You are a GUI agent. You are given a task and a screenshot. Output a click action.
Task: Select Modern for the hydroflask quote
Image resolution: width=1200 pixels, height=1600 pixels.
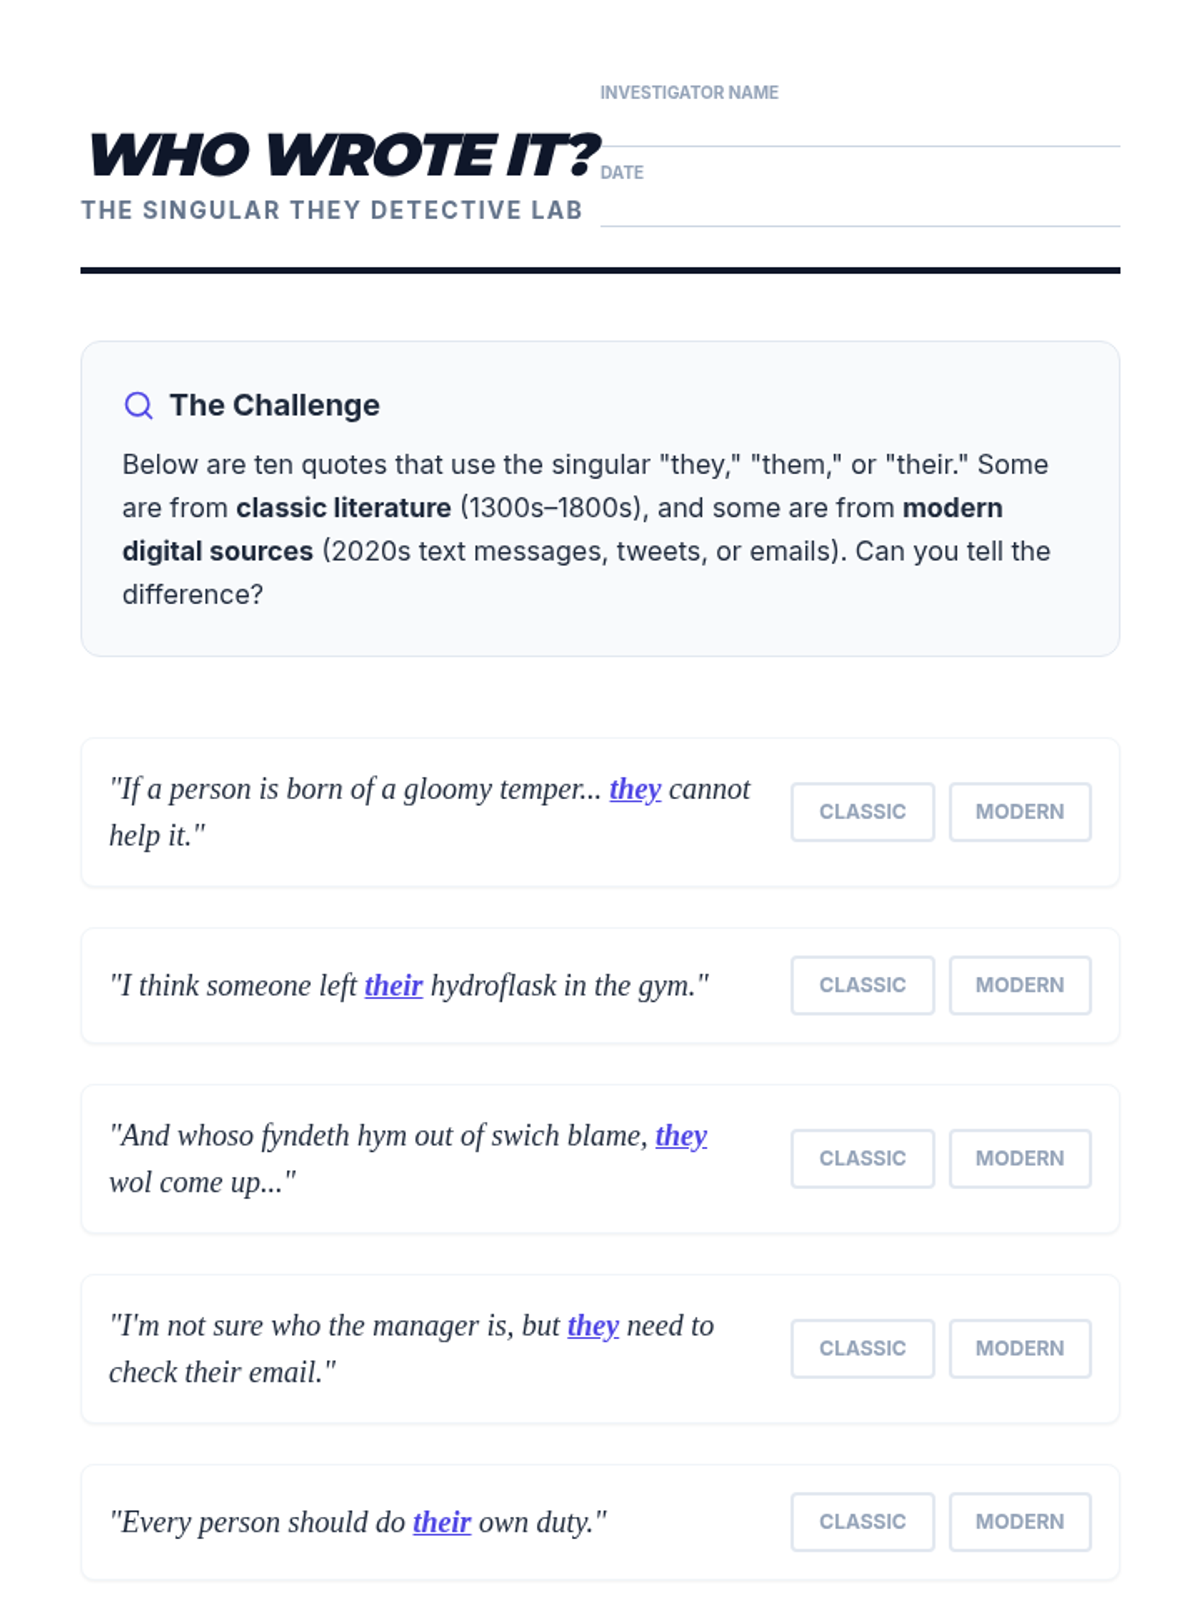click(1020, 985)
